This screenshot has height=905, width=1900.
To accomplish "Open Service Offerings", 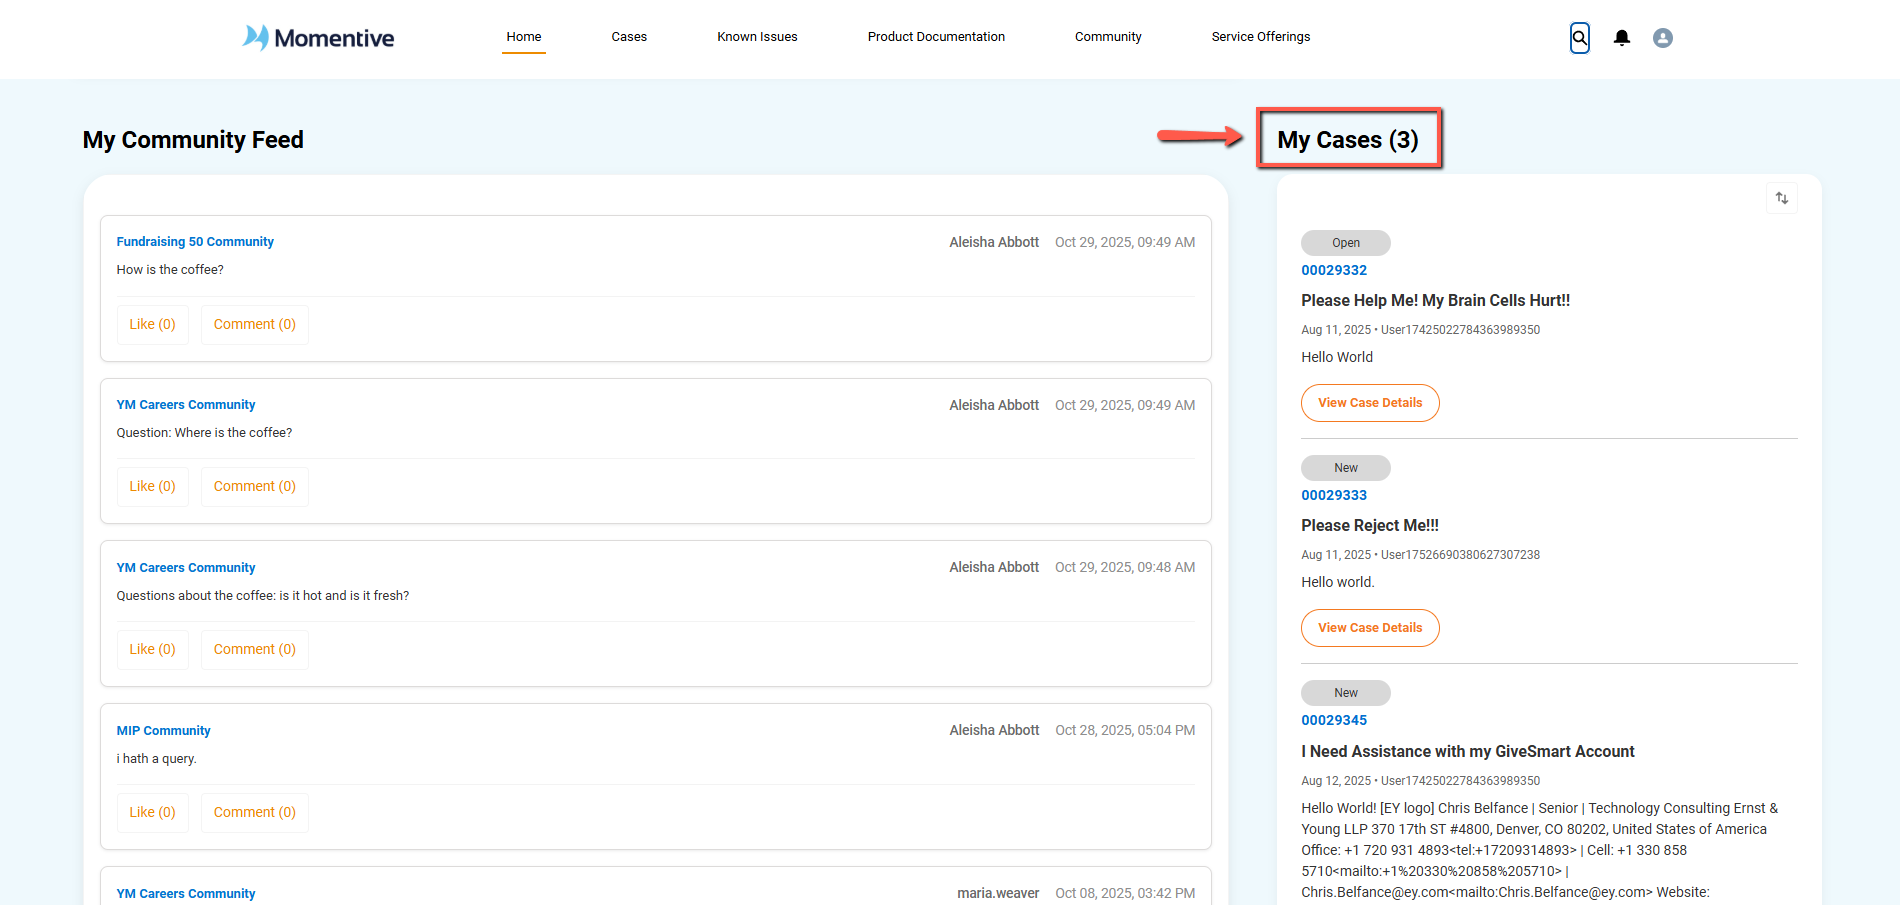I will [1260, 36].
